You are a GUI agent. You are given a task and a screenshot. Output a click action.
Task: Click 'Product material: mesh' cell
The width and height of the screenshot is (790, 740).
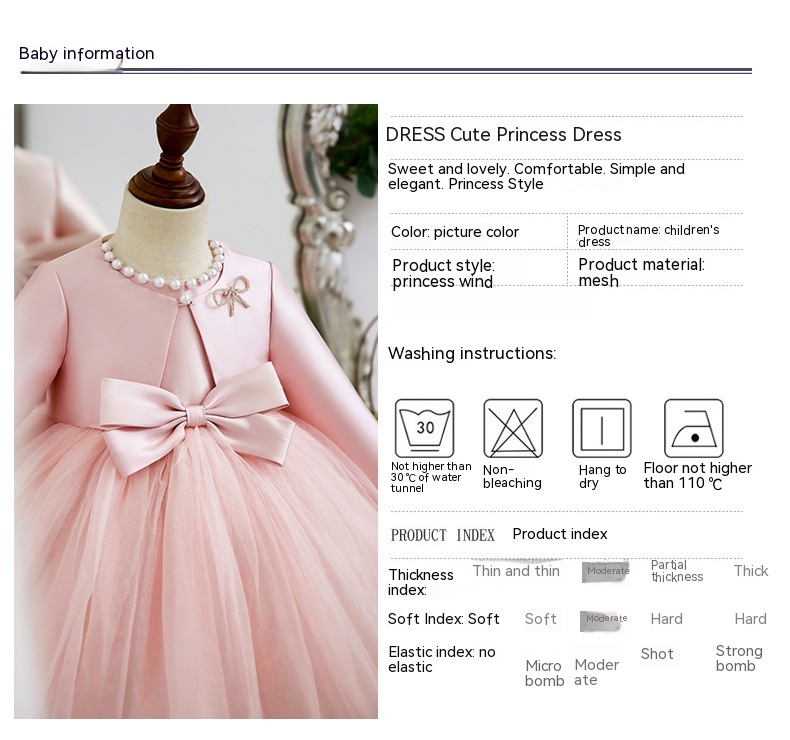pos(641,272)
